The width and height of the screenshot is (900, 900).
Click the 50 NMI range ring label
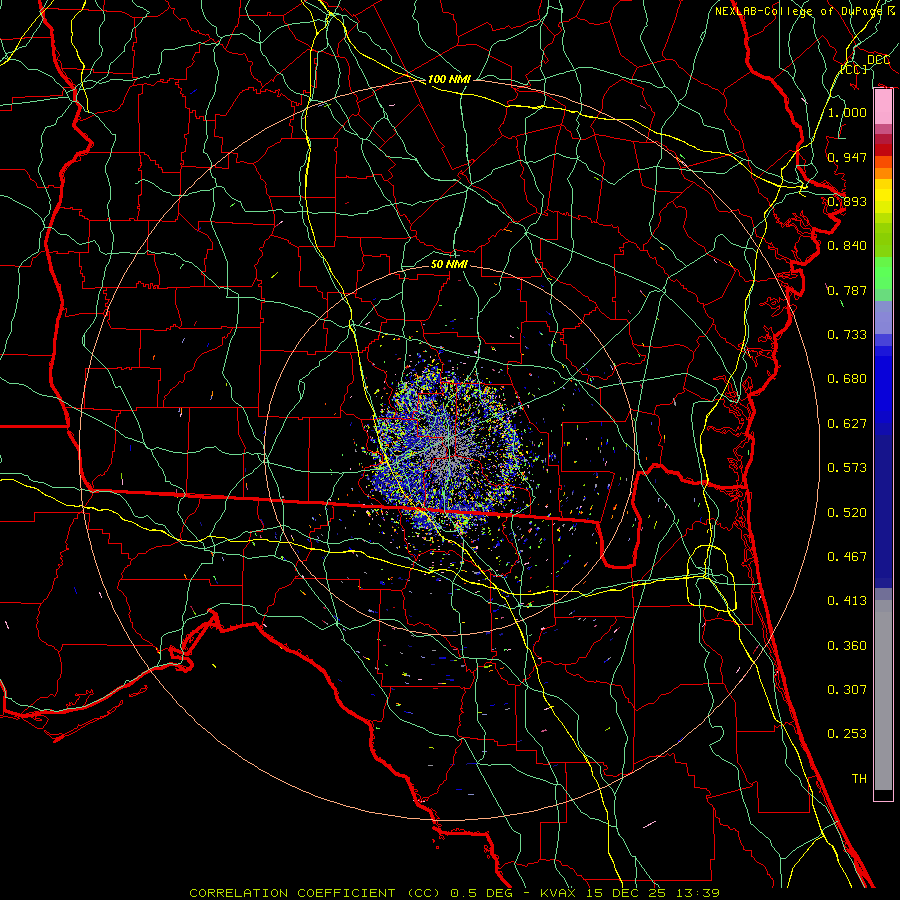(x=449, y=264)
